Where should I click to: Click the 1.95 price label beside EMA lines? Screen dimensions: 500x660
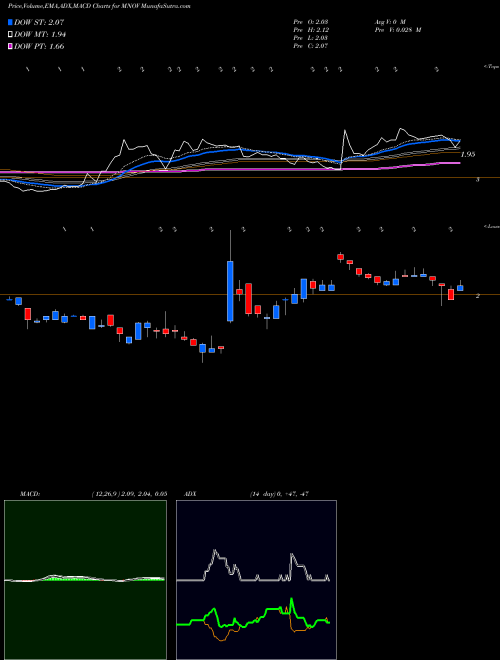[x=468, y=154]
